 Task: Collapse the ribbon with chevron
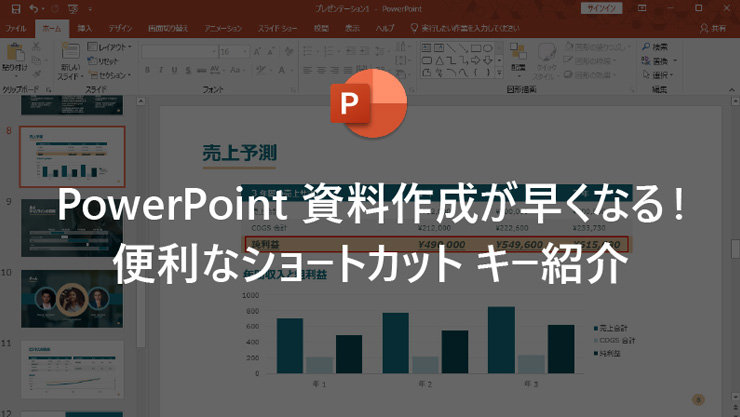(732, 90)
